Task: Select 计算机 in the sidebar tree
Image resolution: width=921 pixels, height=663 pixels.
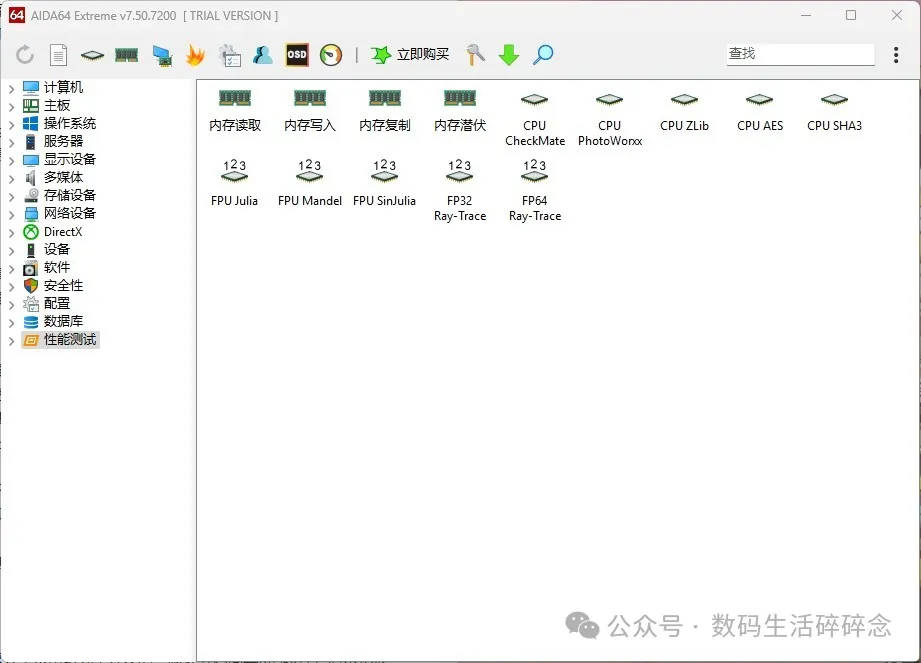Action: coord(53,87)
